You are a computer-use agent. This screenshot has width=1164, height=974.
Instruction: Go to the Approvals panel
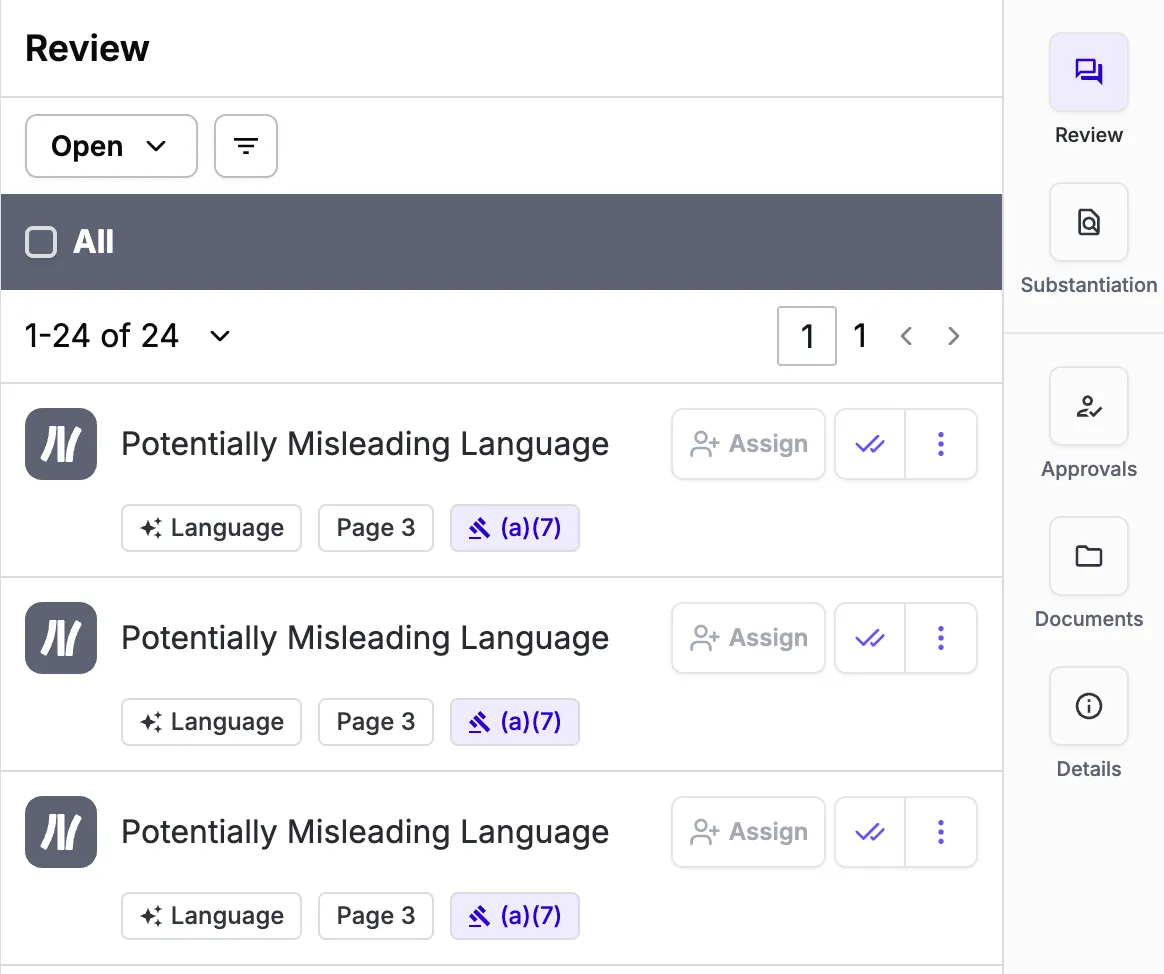(1088, 406)
